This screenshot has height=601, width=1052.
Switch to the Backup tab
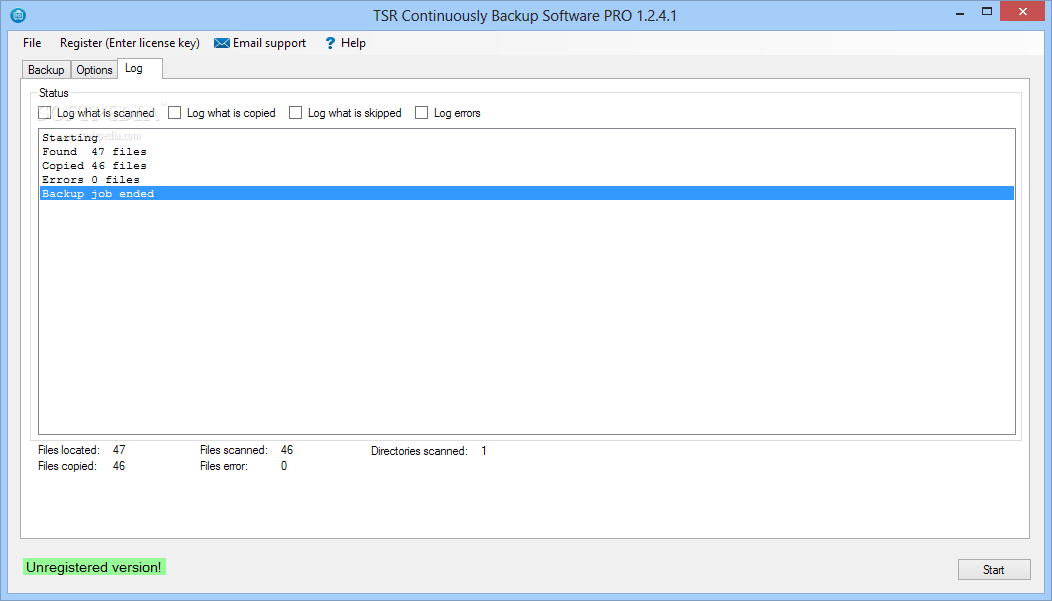(x=46, y=70)
